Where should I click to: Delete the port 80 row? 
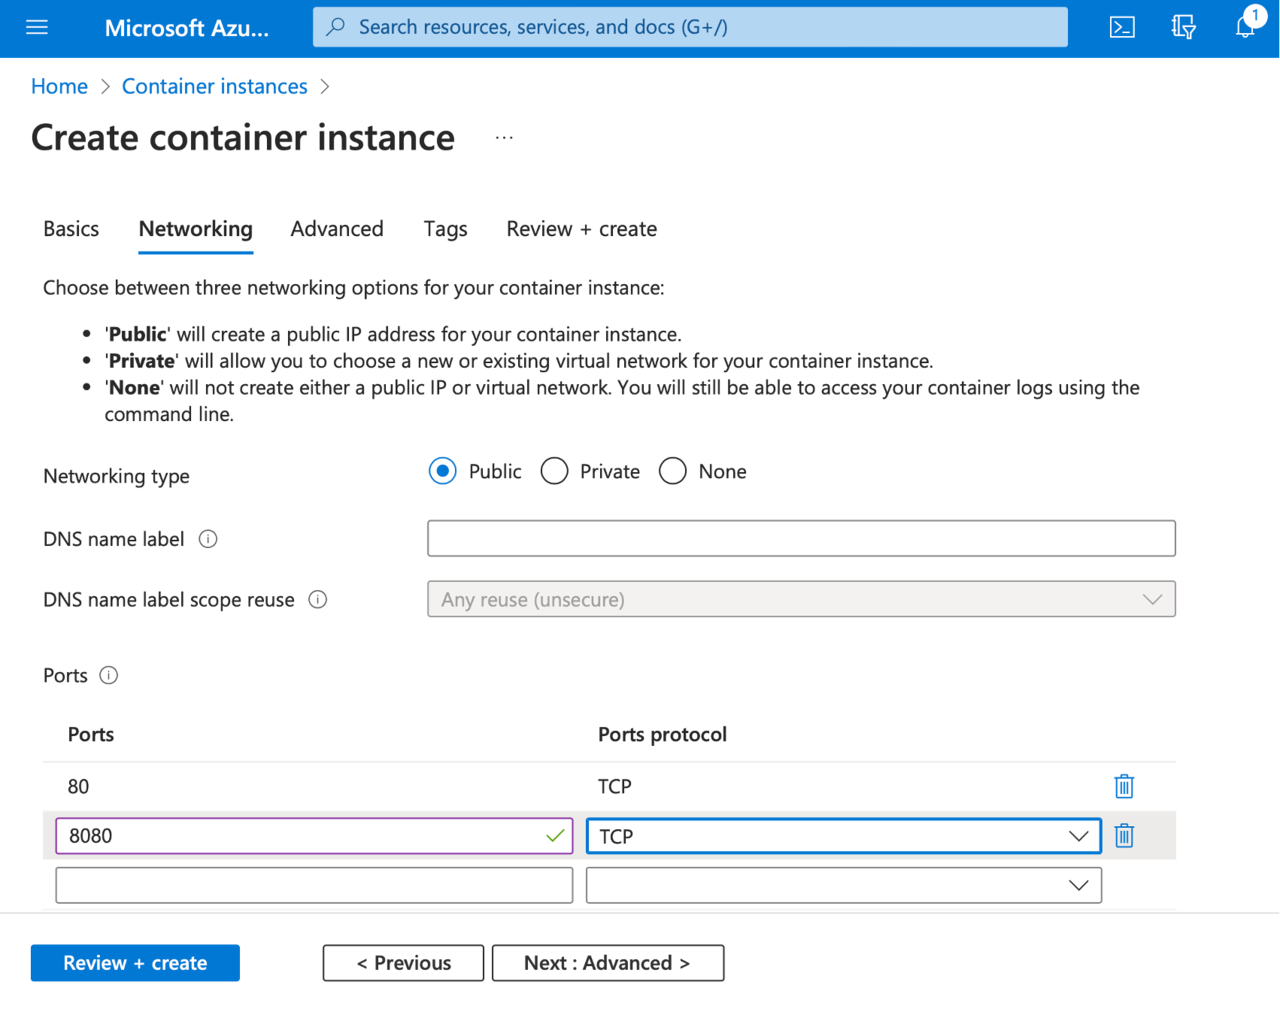pyautogui.click(x=1123, y=786)
